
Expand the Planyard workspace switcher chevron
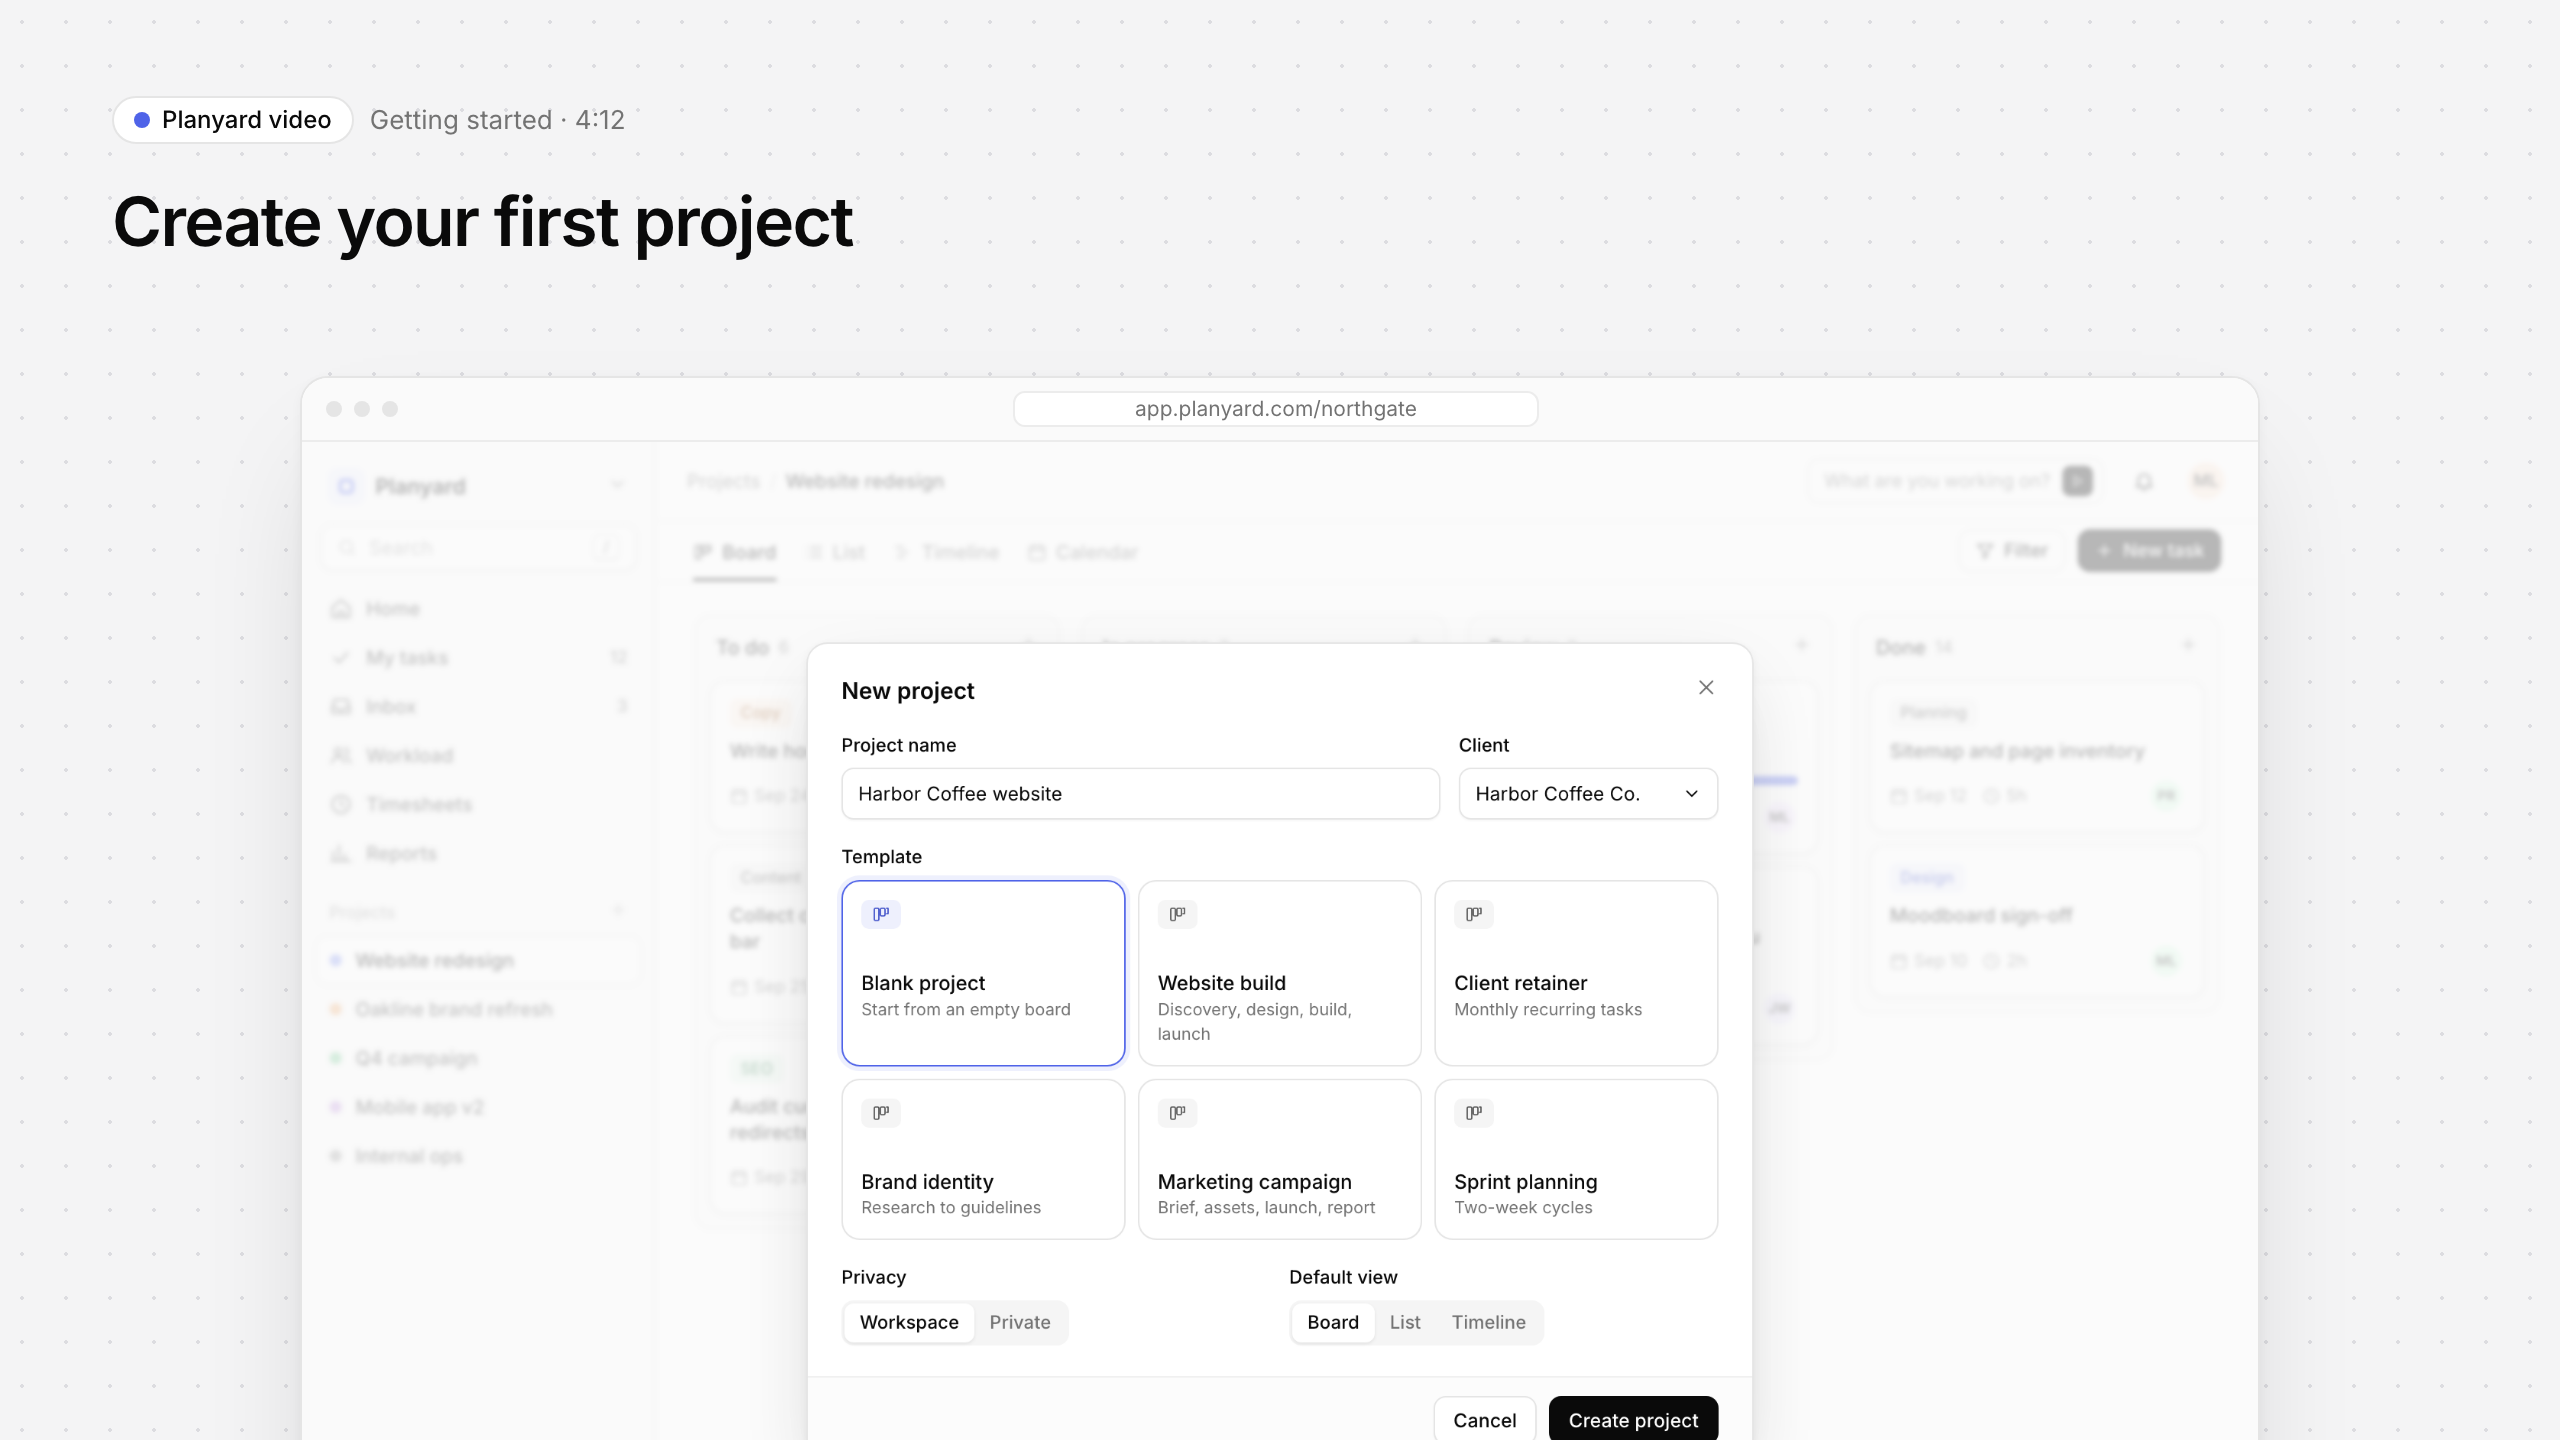(617, 486)
